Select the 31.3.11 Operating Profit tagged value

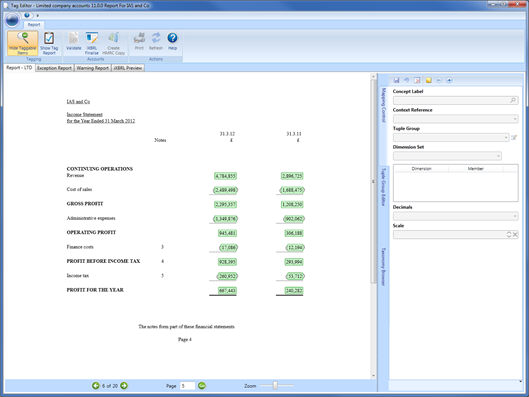[294, 233]
